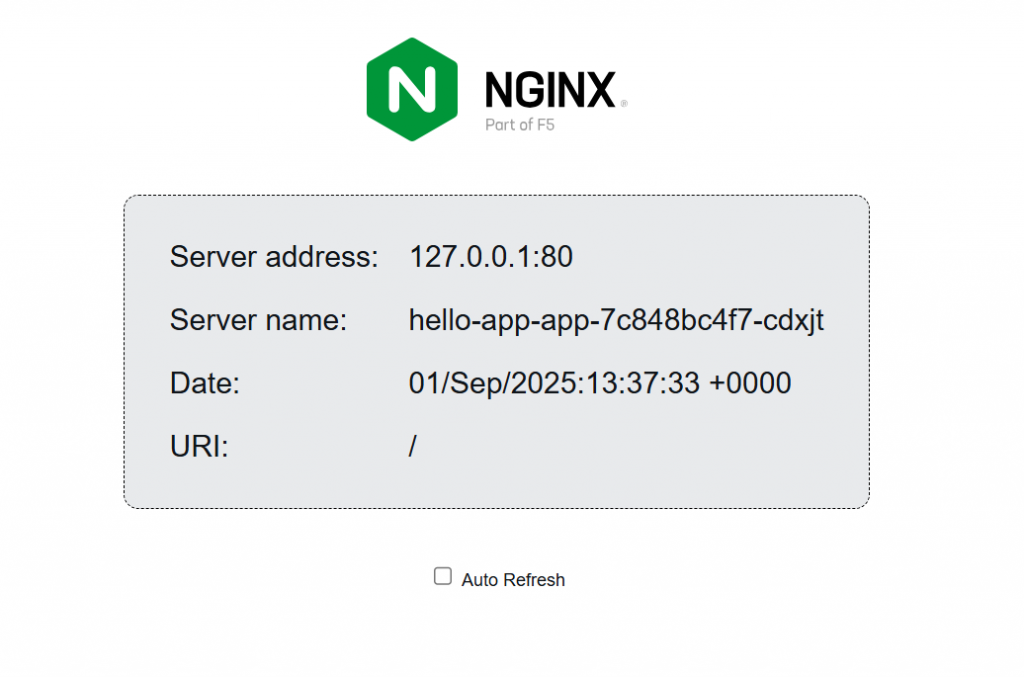Click the 'Server address:' label
Viewport: 1024px width, 677px height.
pos(274,257)
